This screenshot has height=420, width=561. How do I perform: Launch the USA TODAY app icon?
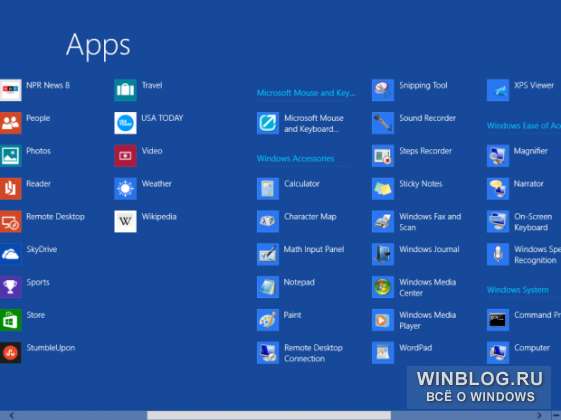pos(125,123)
